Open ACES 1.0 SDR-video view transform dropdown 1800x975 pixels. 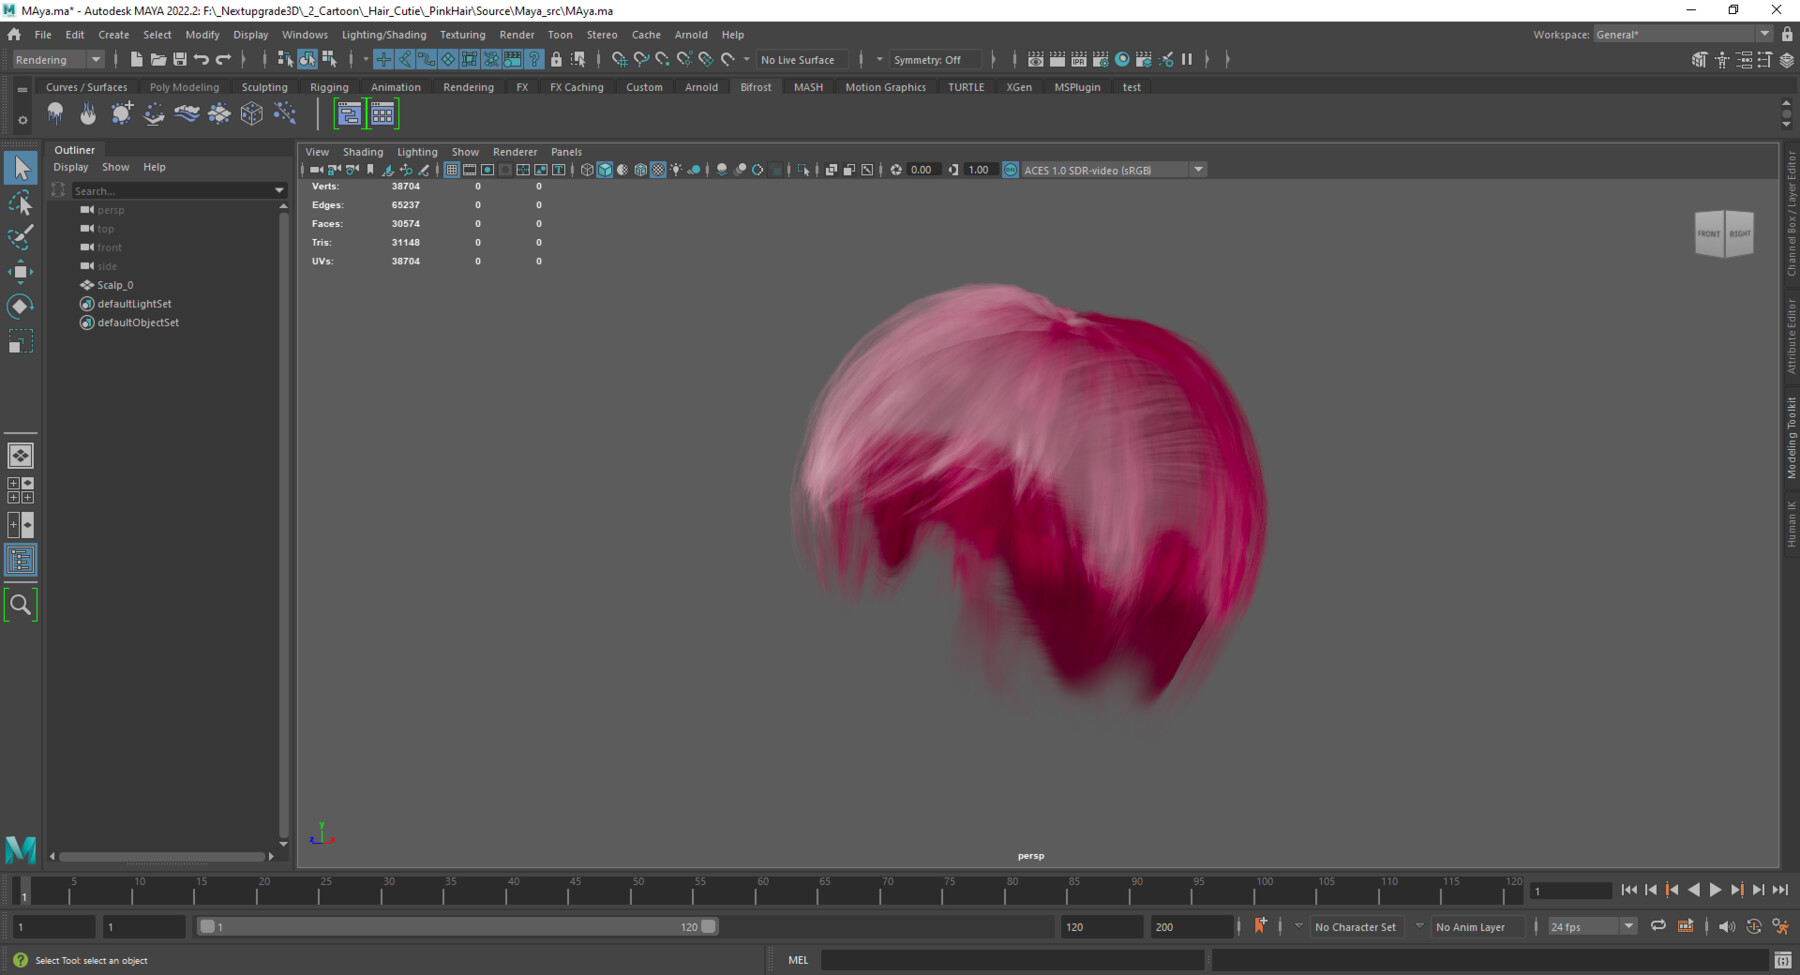click(1198, 170)
